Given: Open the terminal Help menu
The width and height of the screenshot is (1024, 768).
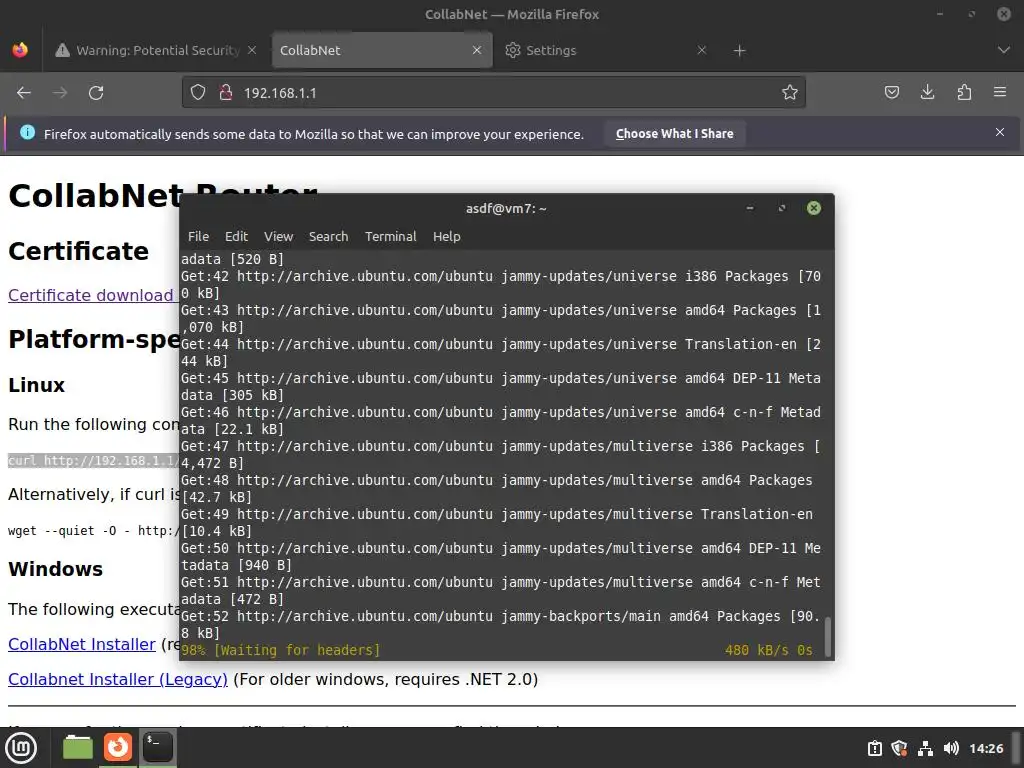Looking at the screenshot, I should tap(447, 236).
